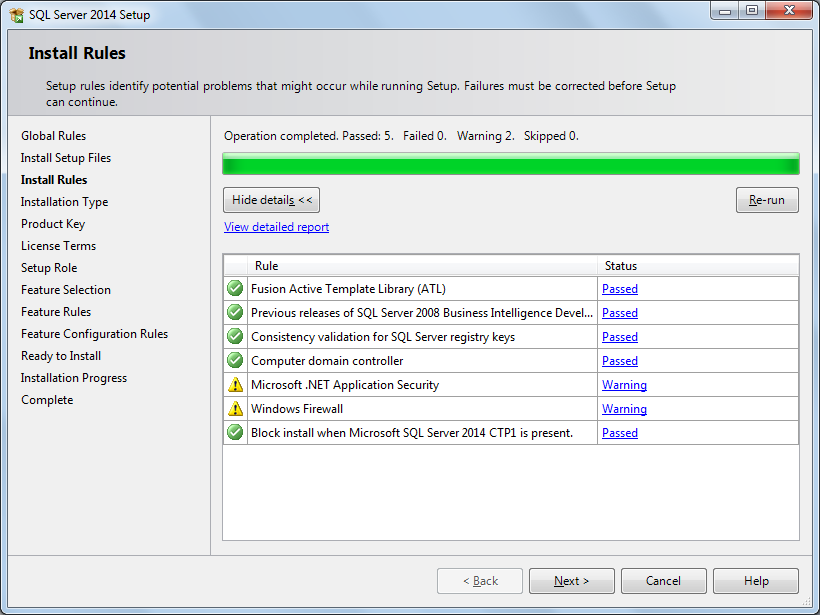Click warning icon for .NET Application Security
The width and height of the screenshot is (820, 615).
pos(235,385)
